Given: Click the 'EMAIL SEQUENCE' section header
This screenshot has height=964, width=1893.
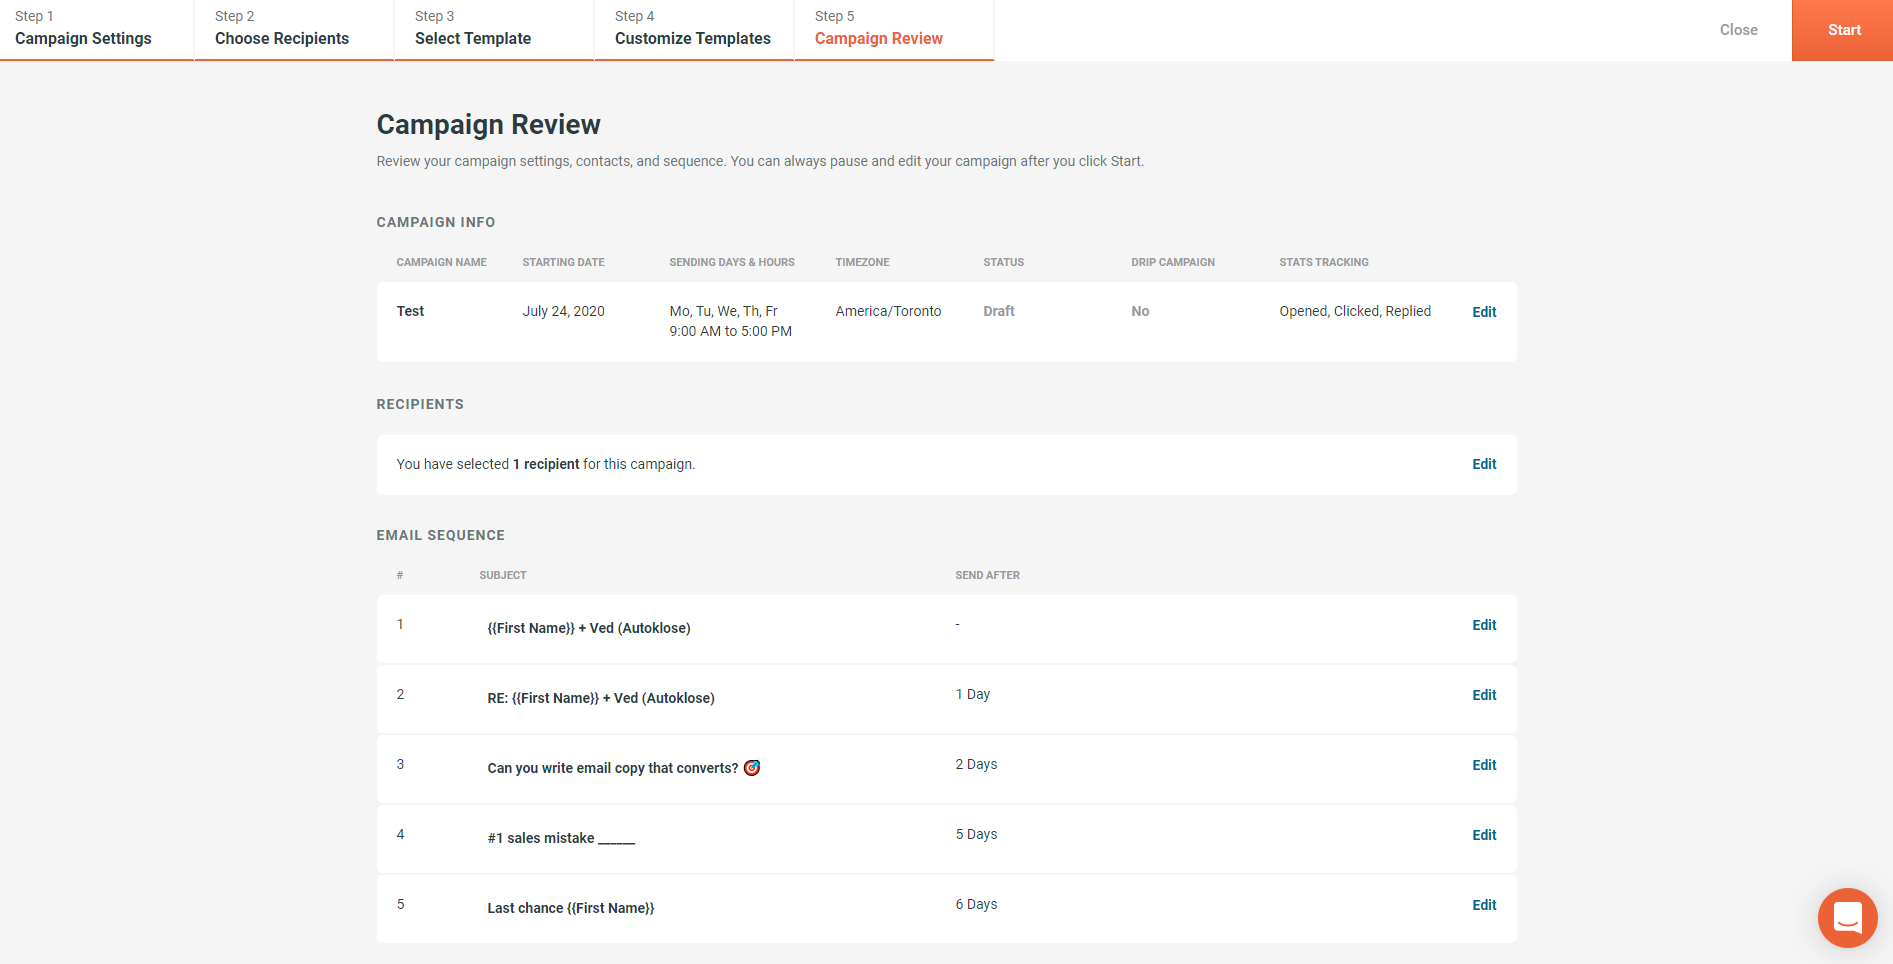Looking at the screenshot, I should pos(440,535).
